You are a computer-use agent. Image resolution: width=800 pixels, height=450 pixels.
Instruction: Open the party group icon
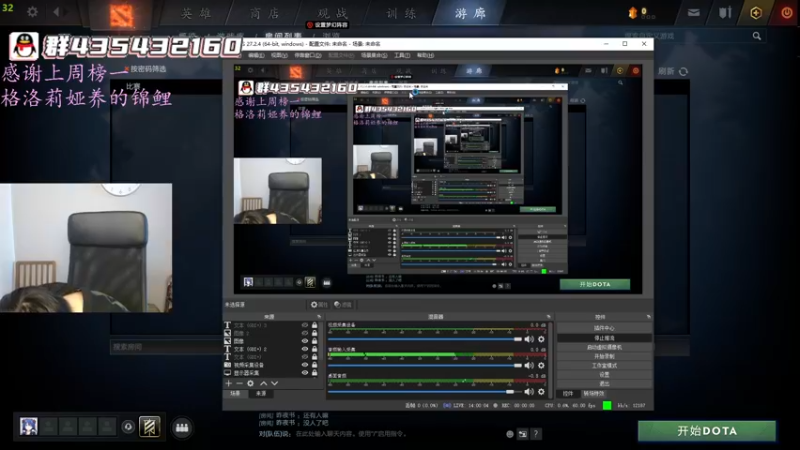(x=182, y=428)
